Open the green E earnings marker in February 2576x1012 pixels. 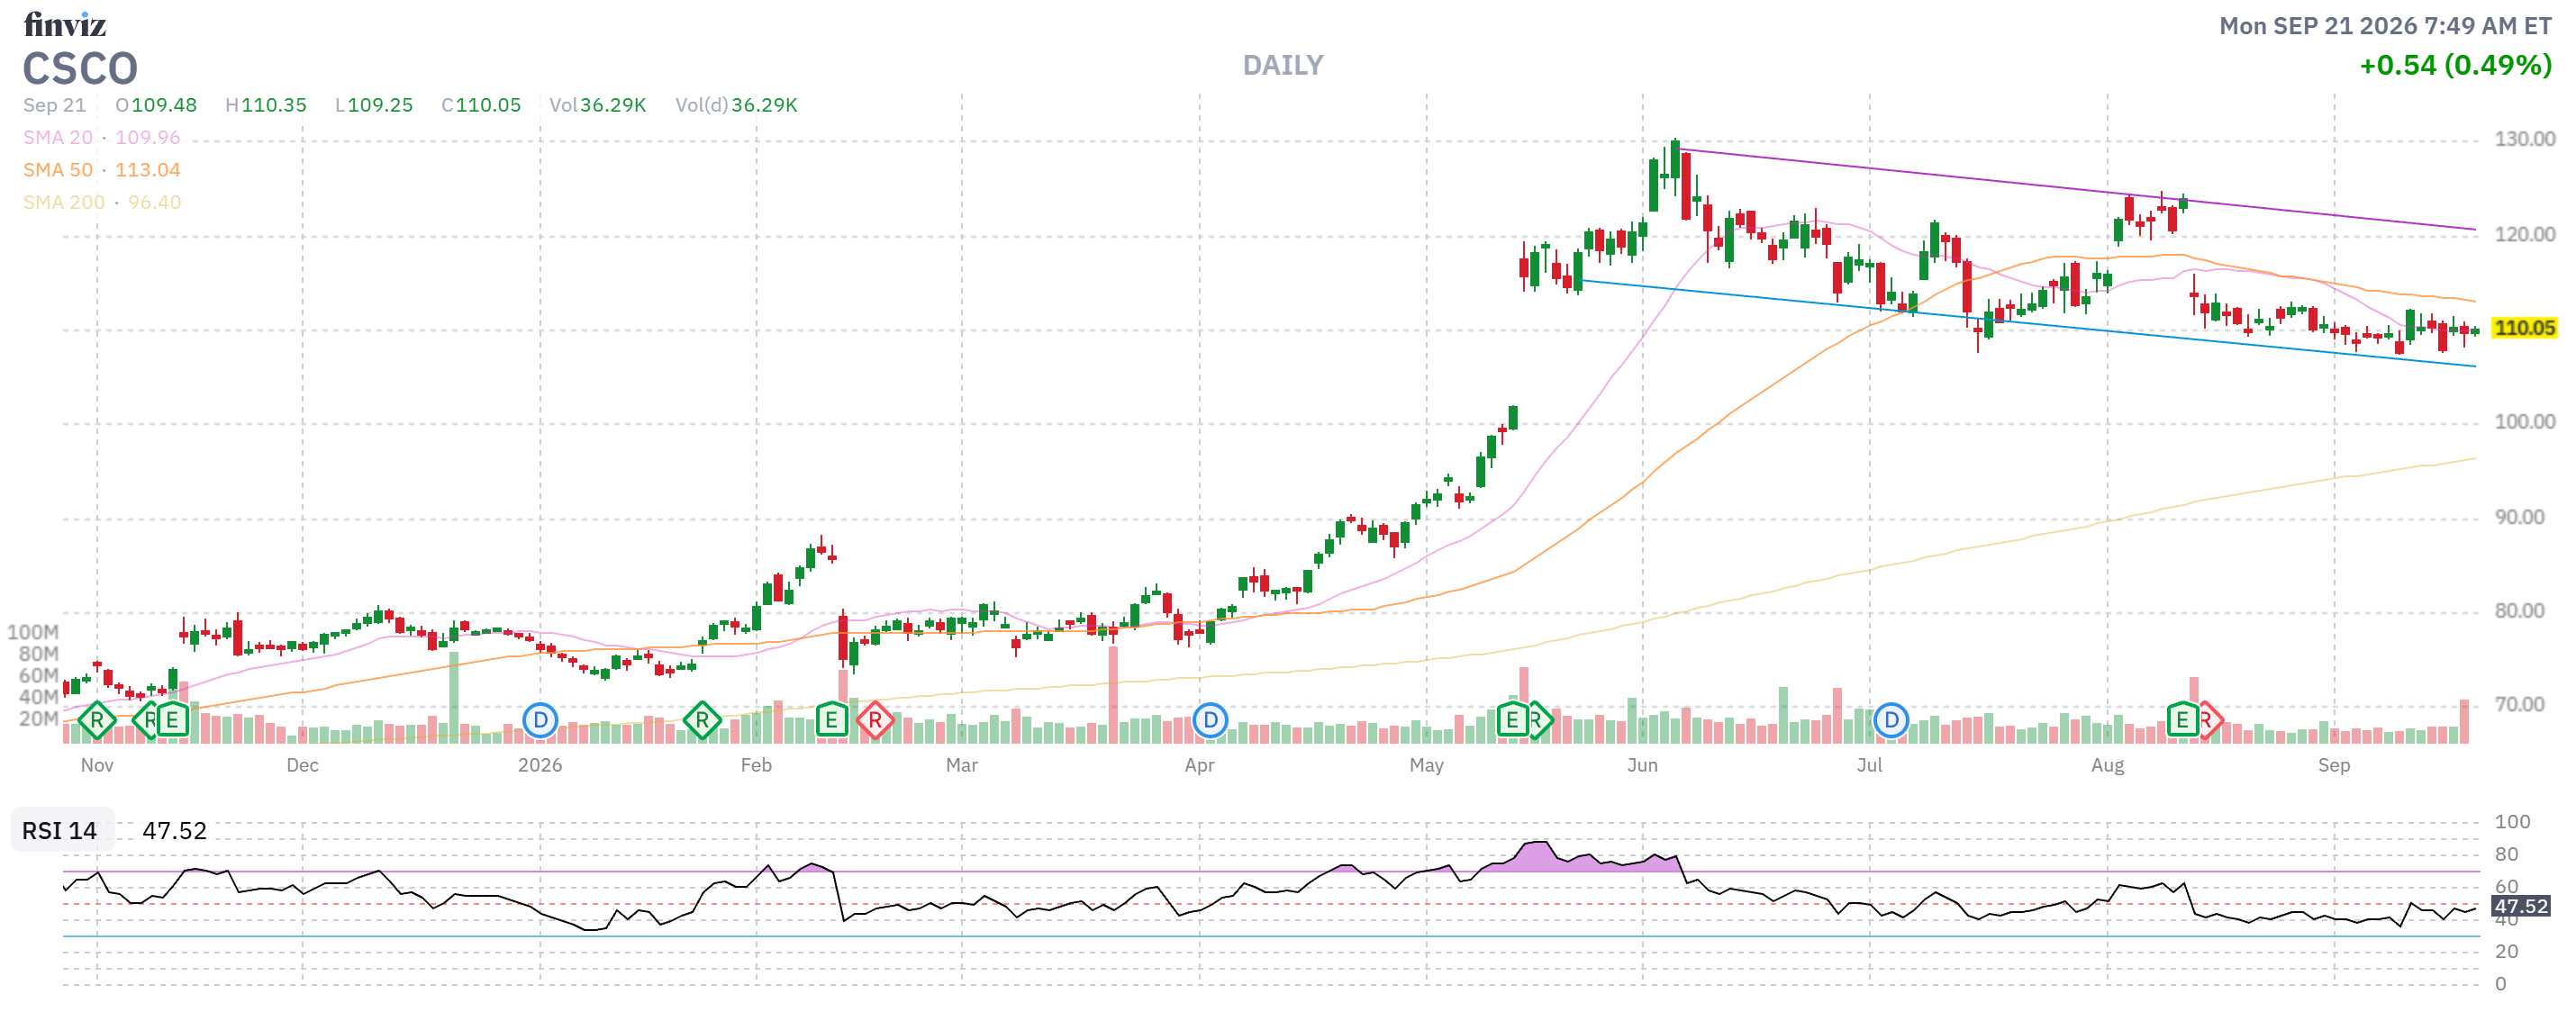click(x=832, y=720)
